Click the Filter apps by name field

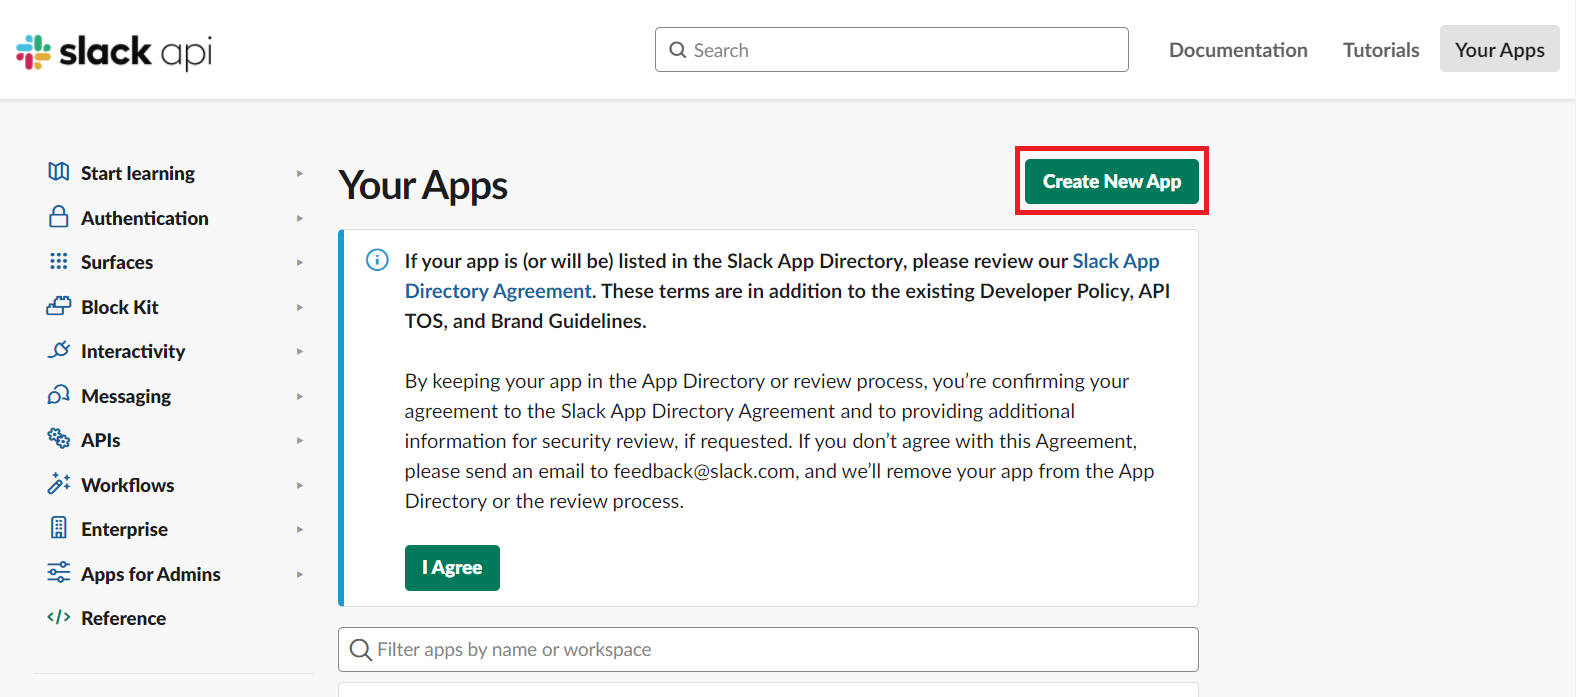coord(768,650)
